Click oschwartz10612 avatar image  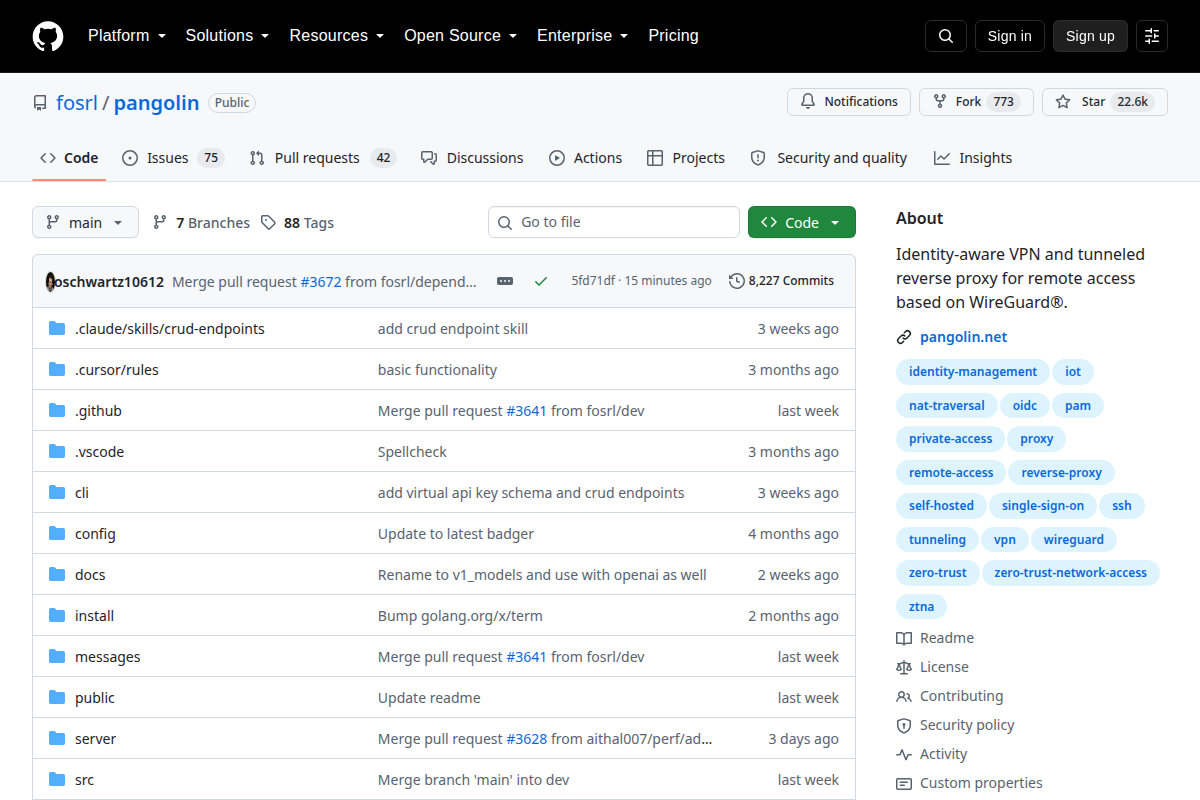(51, 282)
